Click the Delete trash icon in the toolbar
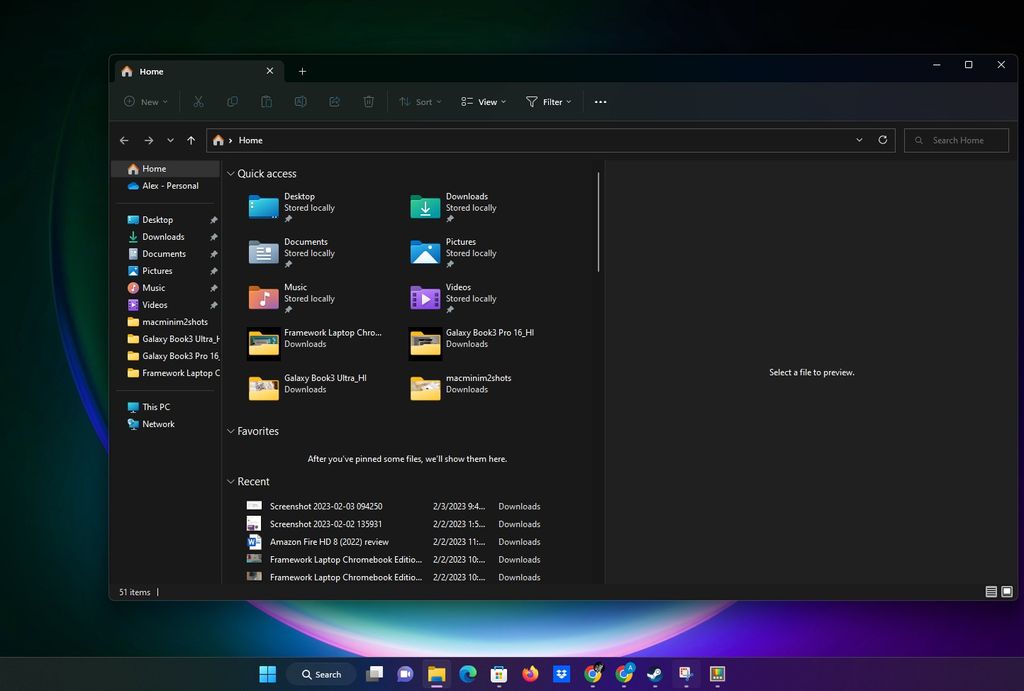 pos(368,101)
